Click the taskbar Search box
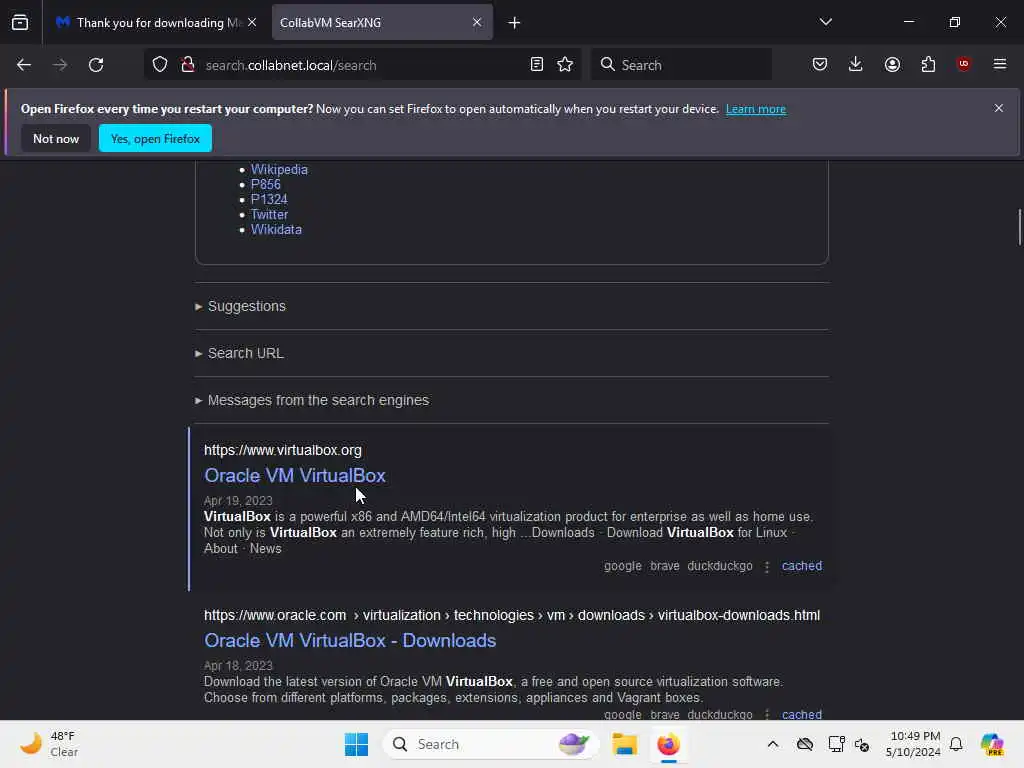1024x768 pixels. [490, 744]
